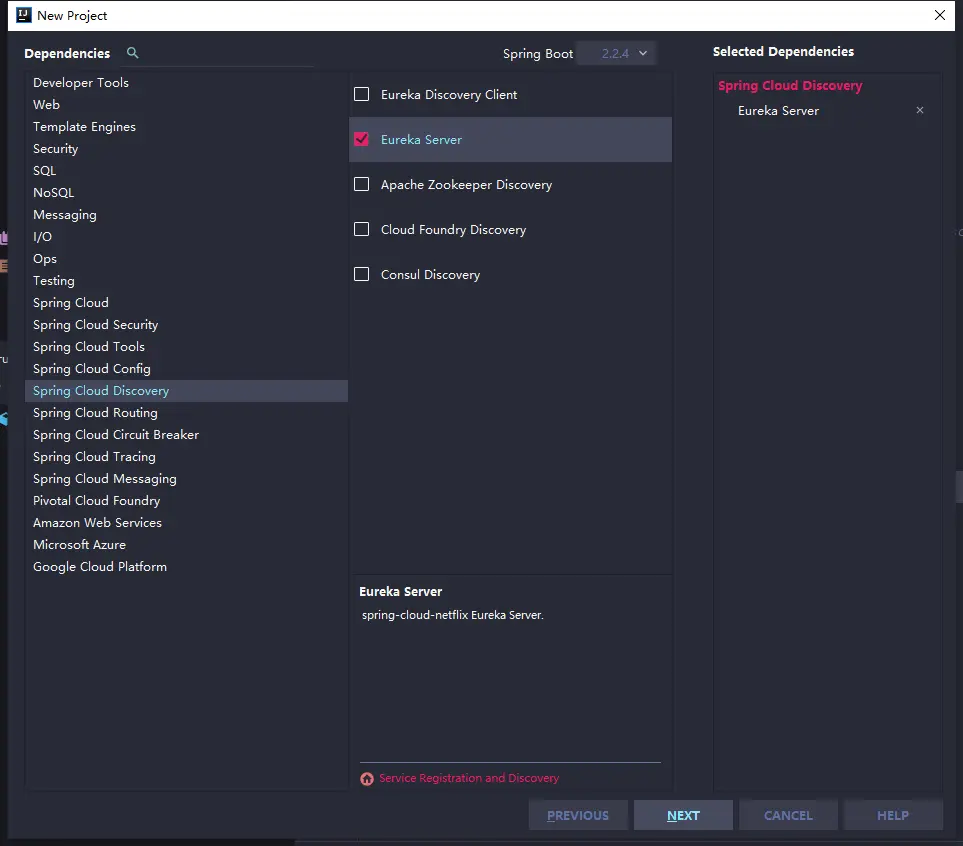
Task: Click the Apache Zookeeper Discovery label
Action: point(466,185)
